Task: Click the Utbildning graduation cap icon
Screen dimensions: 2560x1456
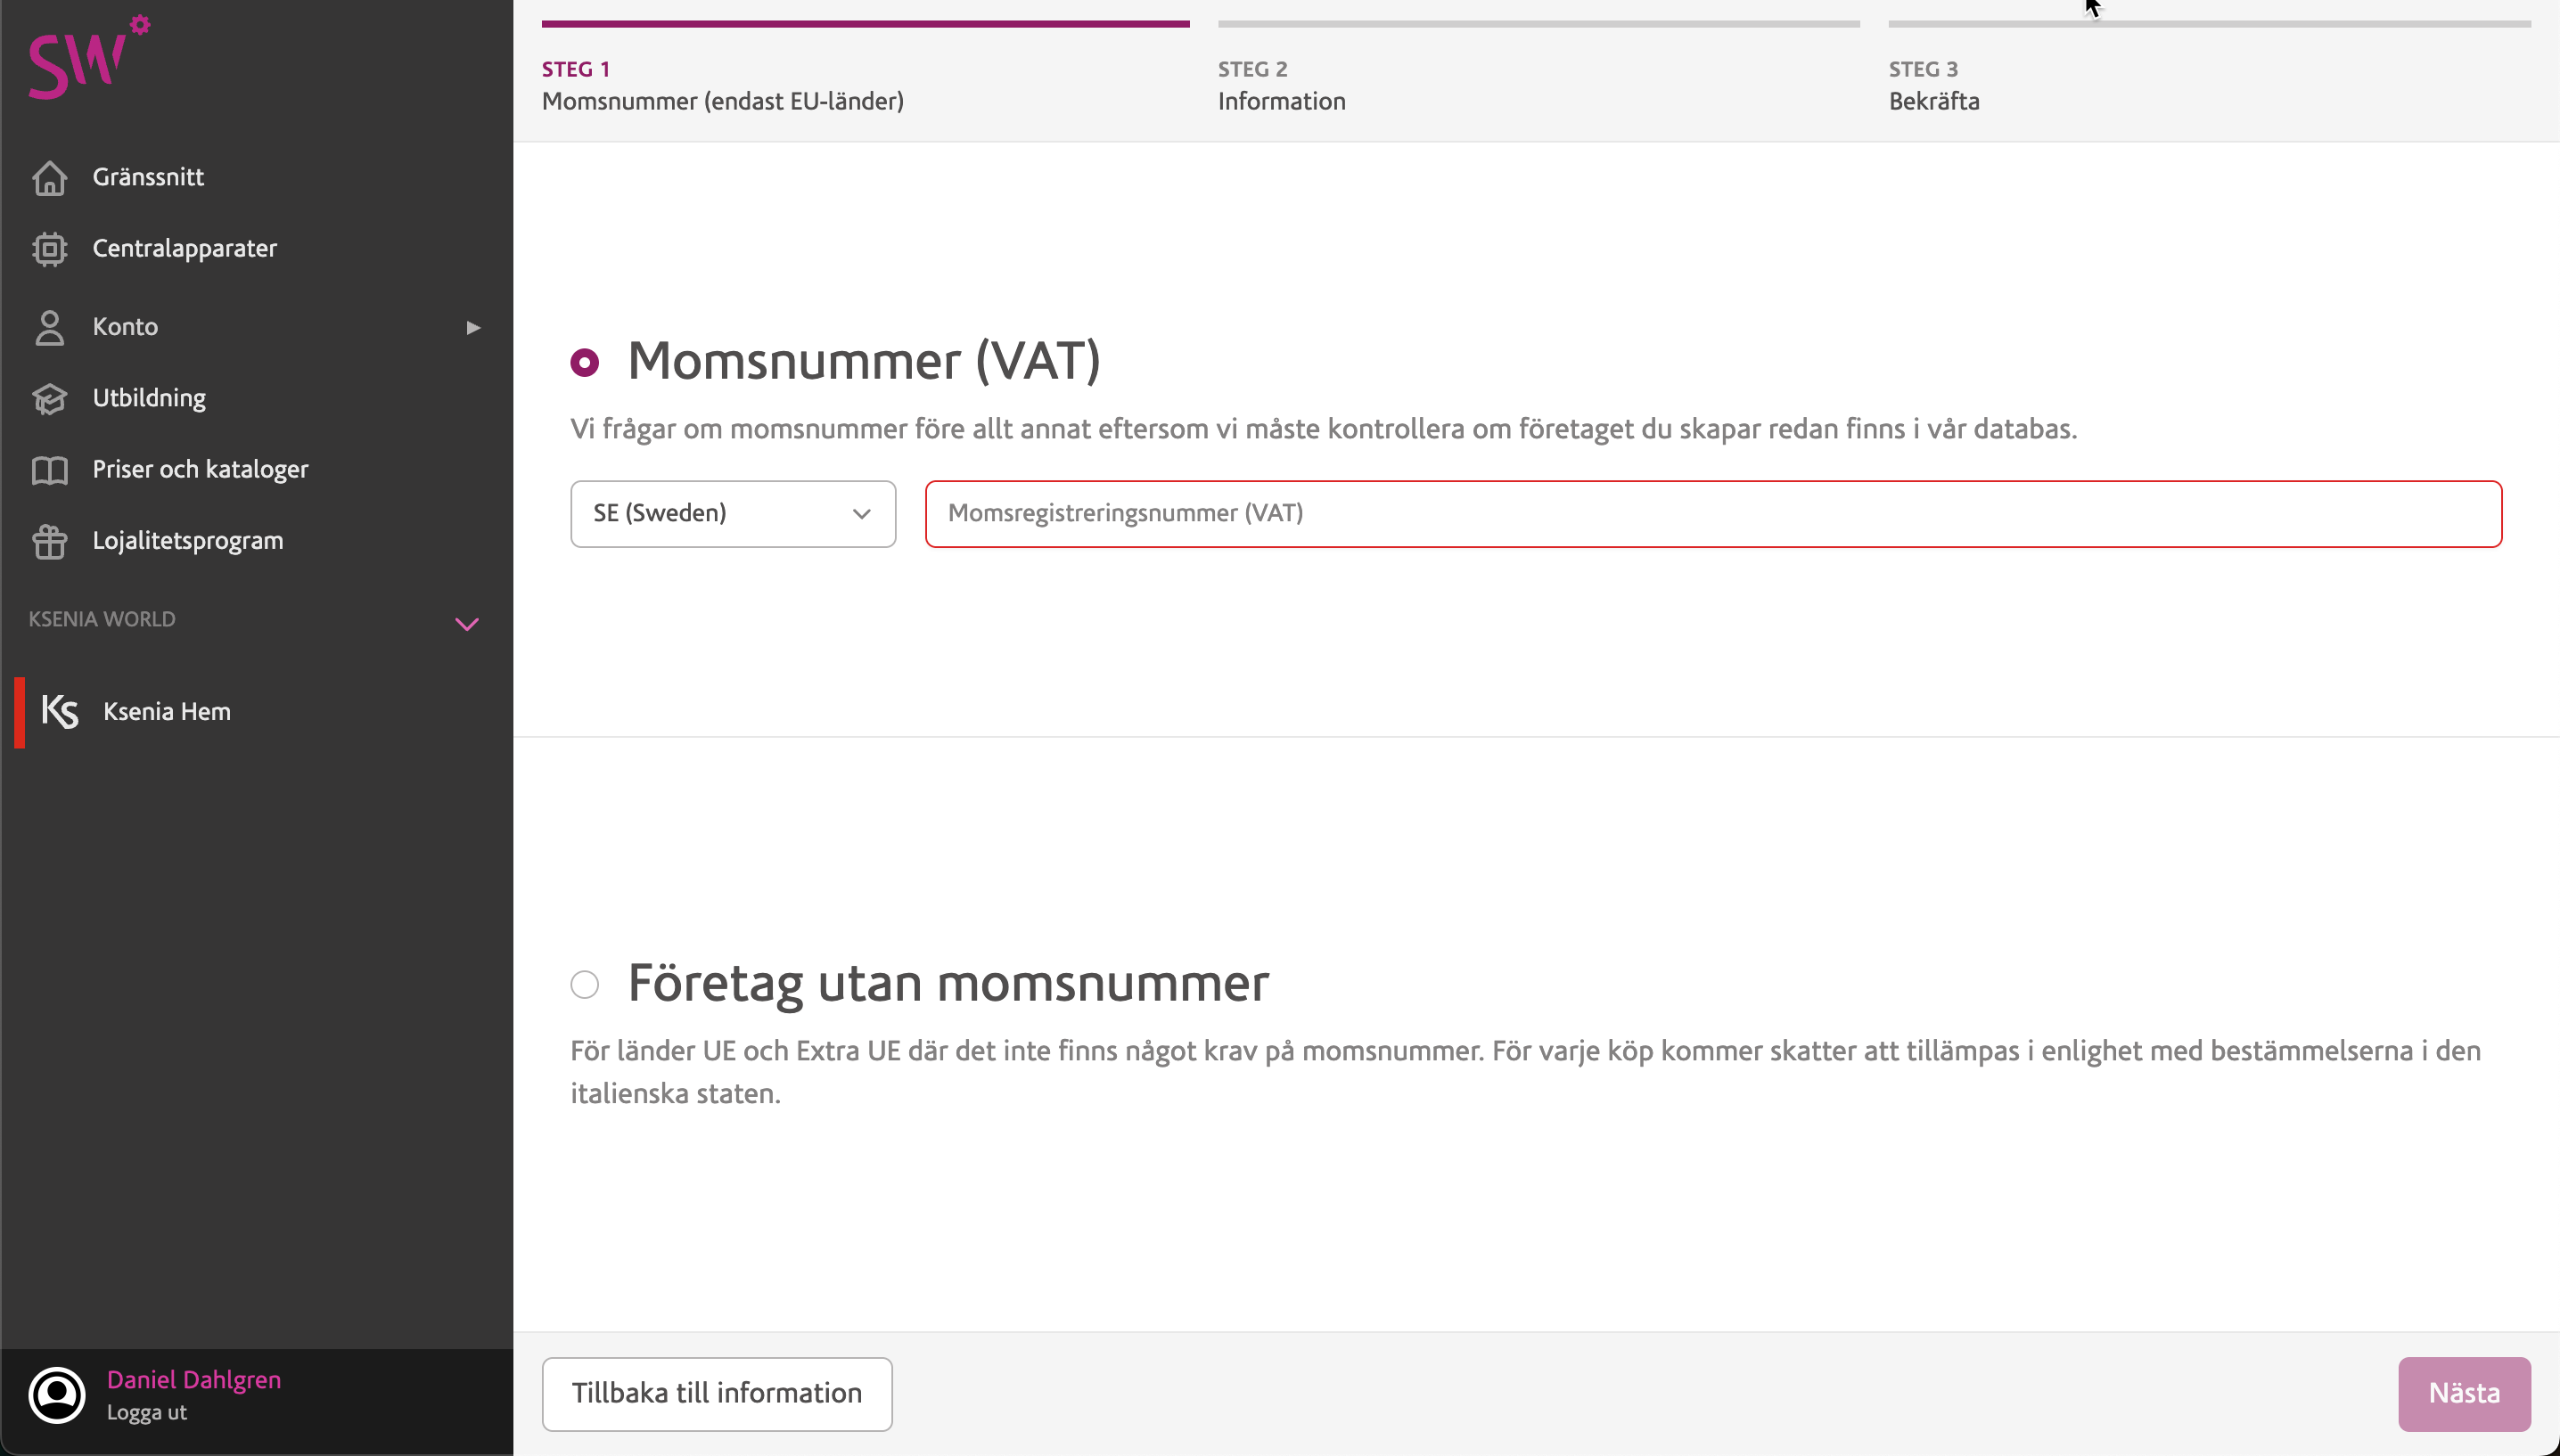Action: pyautogui.click(x=49, y=398)
